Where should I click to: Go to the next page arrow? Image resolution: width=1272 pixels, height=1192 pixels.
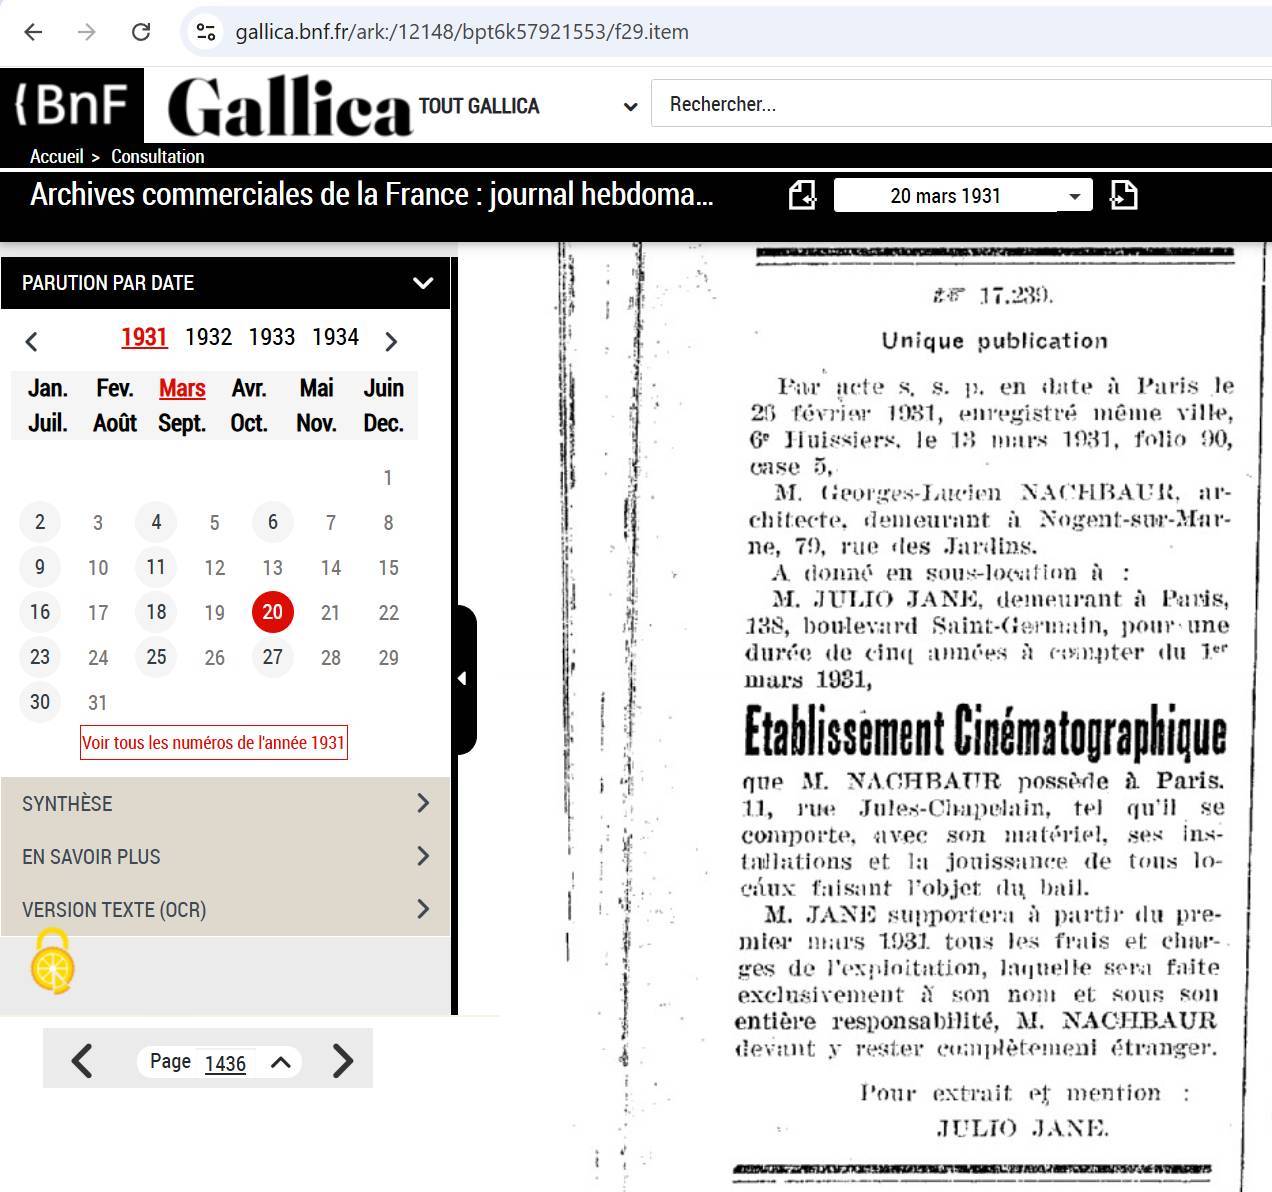click(x=342, y=1061)
